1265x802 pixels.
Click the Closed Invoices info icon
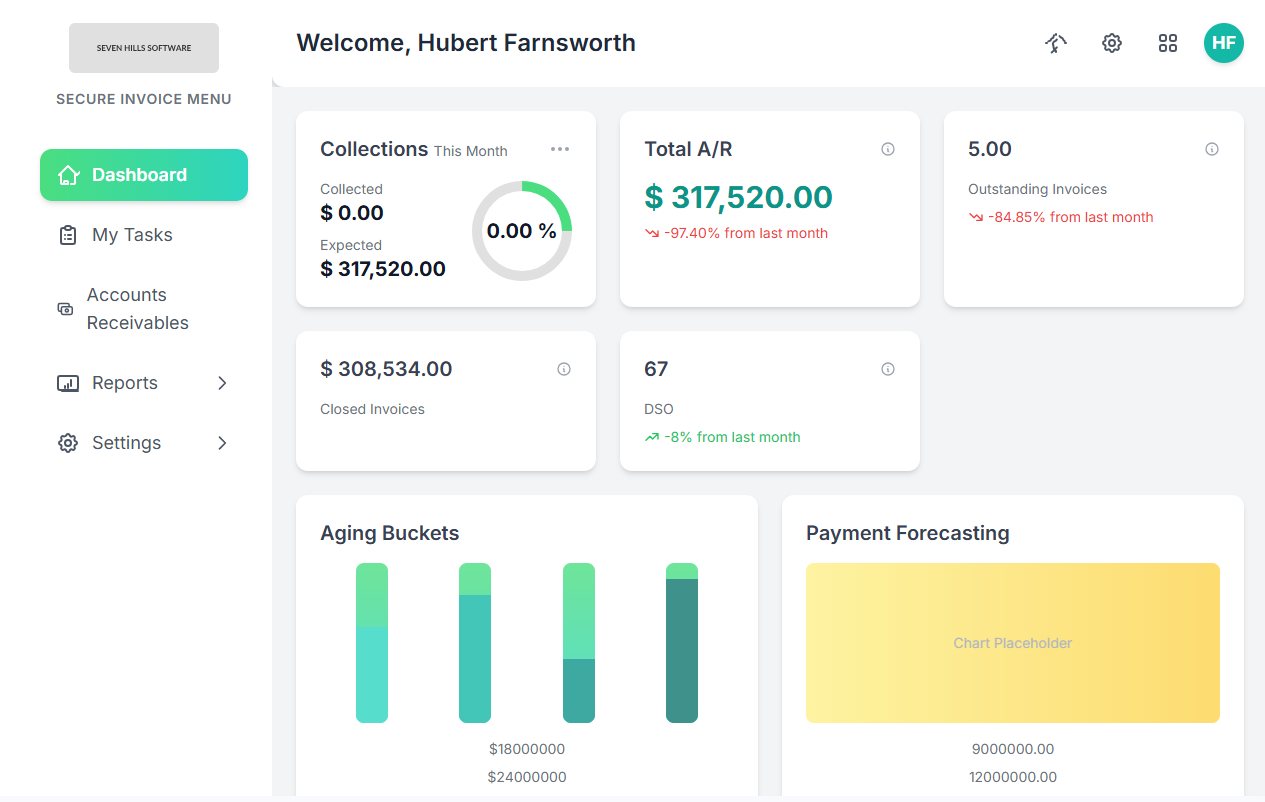[x=564, y=369]
